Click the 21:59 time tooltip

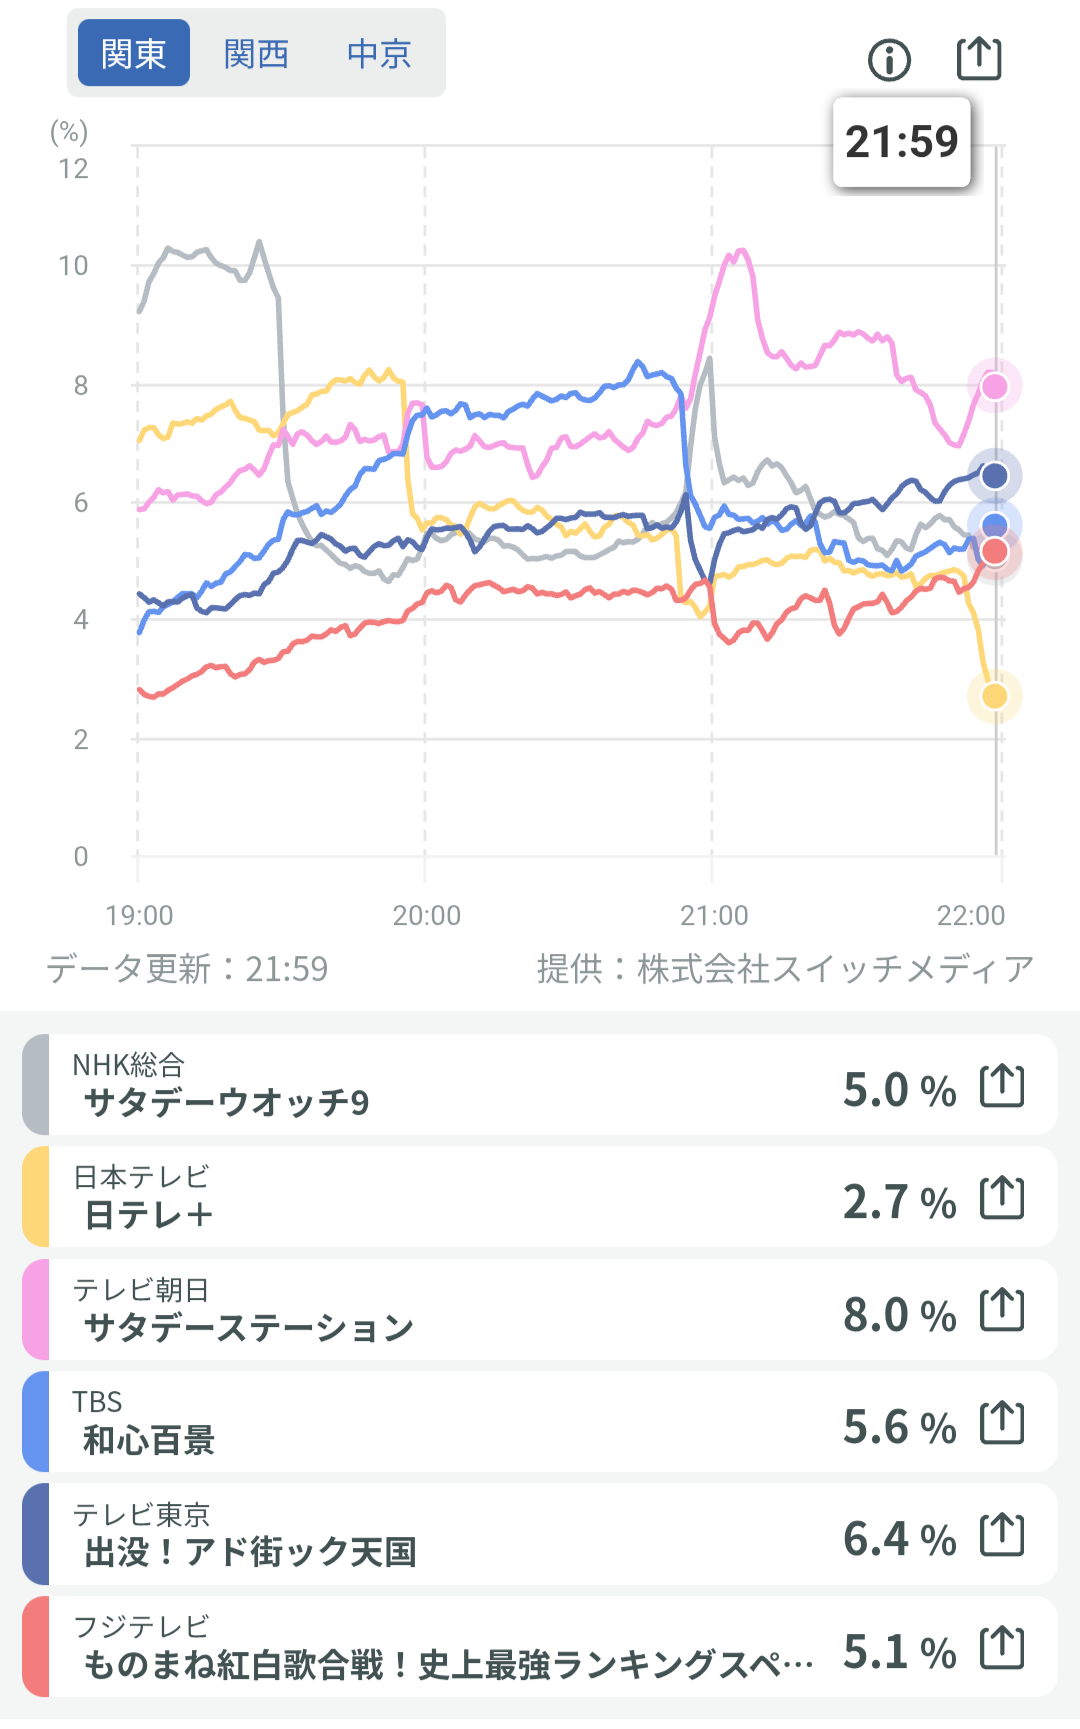tap(901, 142)
